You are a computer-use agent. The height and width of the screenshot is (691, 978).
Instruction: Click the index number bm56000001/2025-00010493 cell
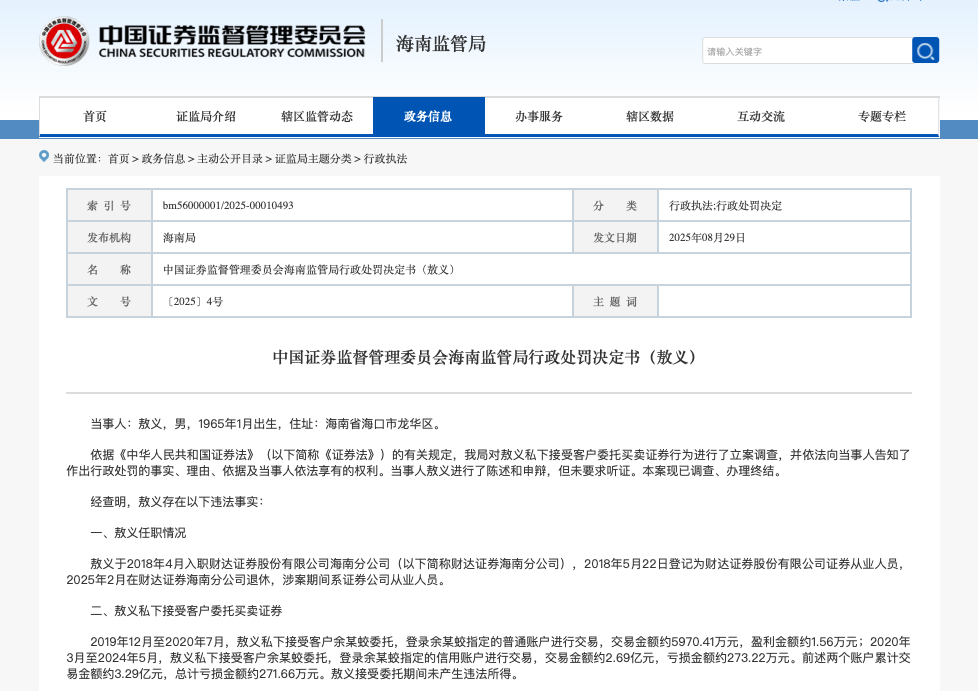[228, 205]
